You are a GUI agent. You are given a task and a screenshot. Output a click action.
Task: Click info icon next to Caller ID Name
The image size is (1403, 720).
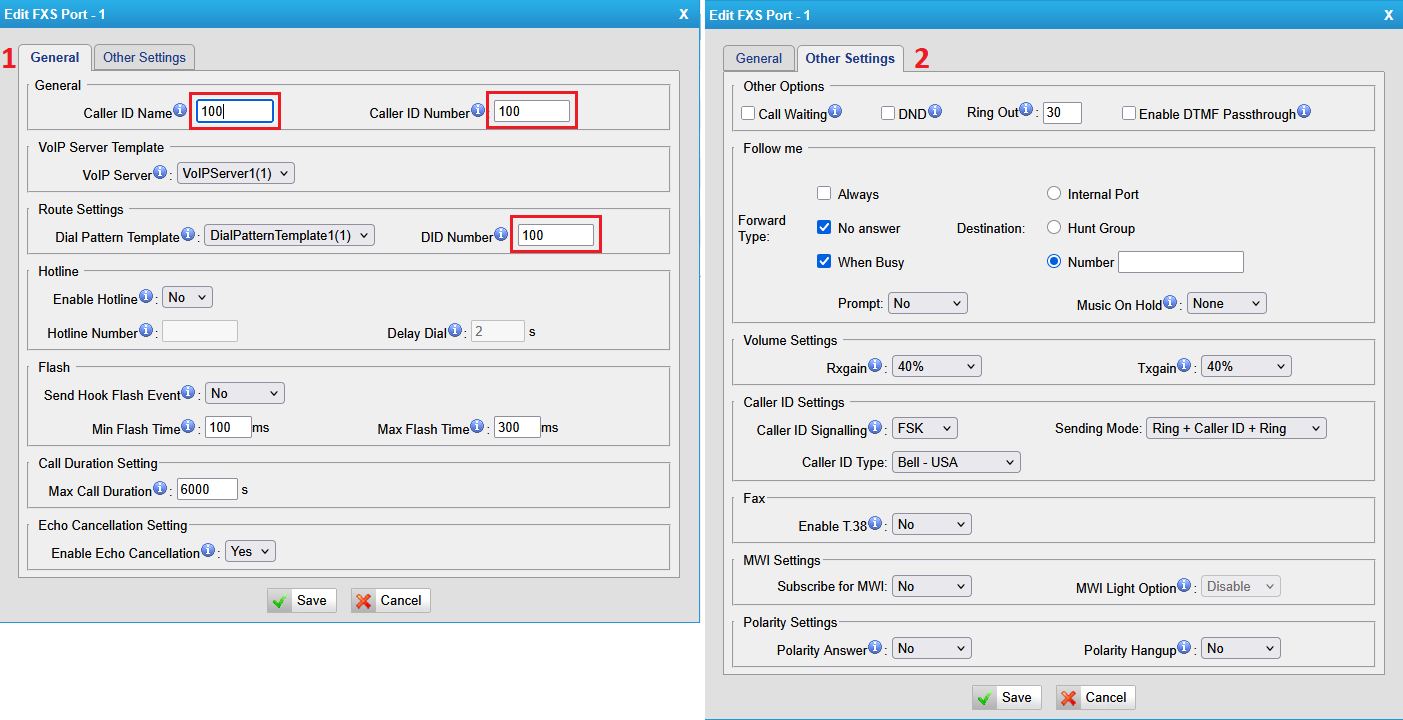(x=180, y=110)
